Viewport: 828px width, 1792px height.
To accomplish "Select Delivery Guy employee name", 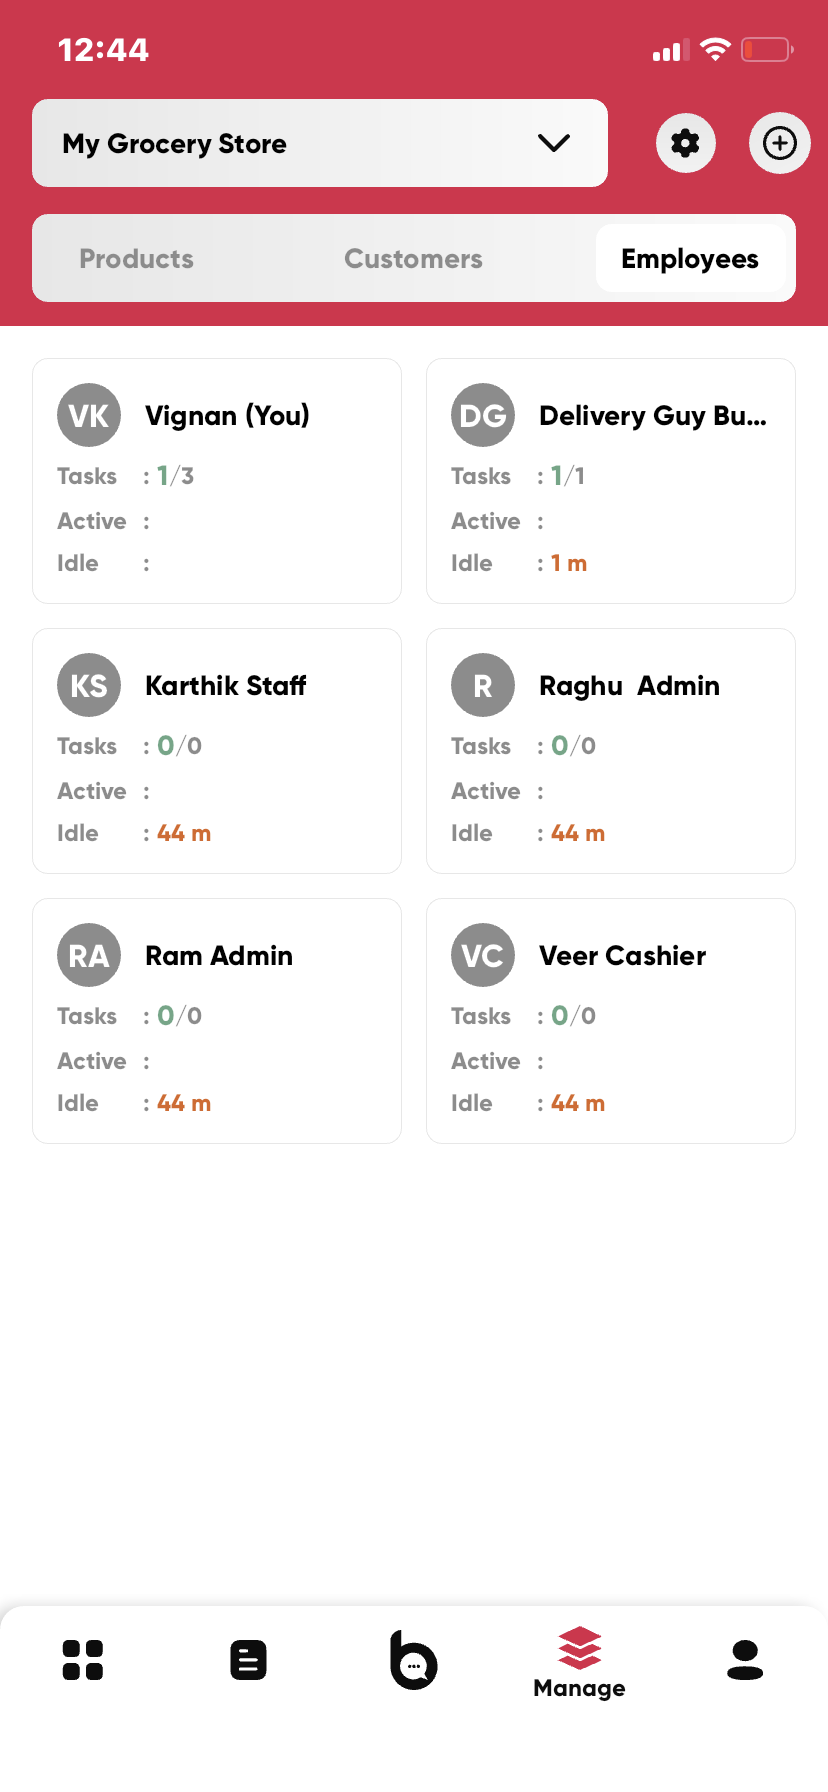I will tap(652, 416).
